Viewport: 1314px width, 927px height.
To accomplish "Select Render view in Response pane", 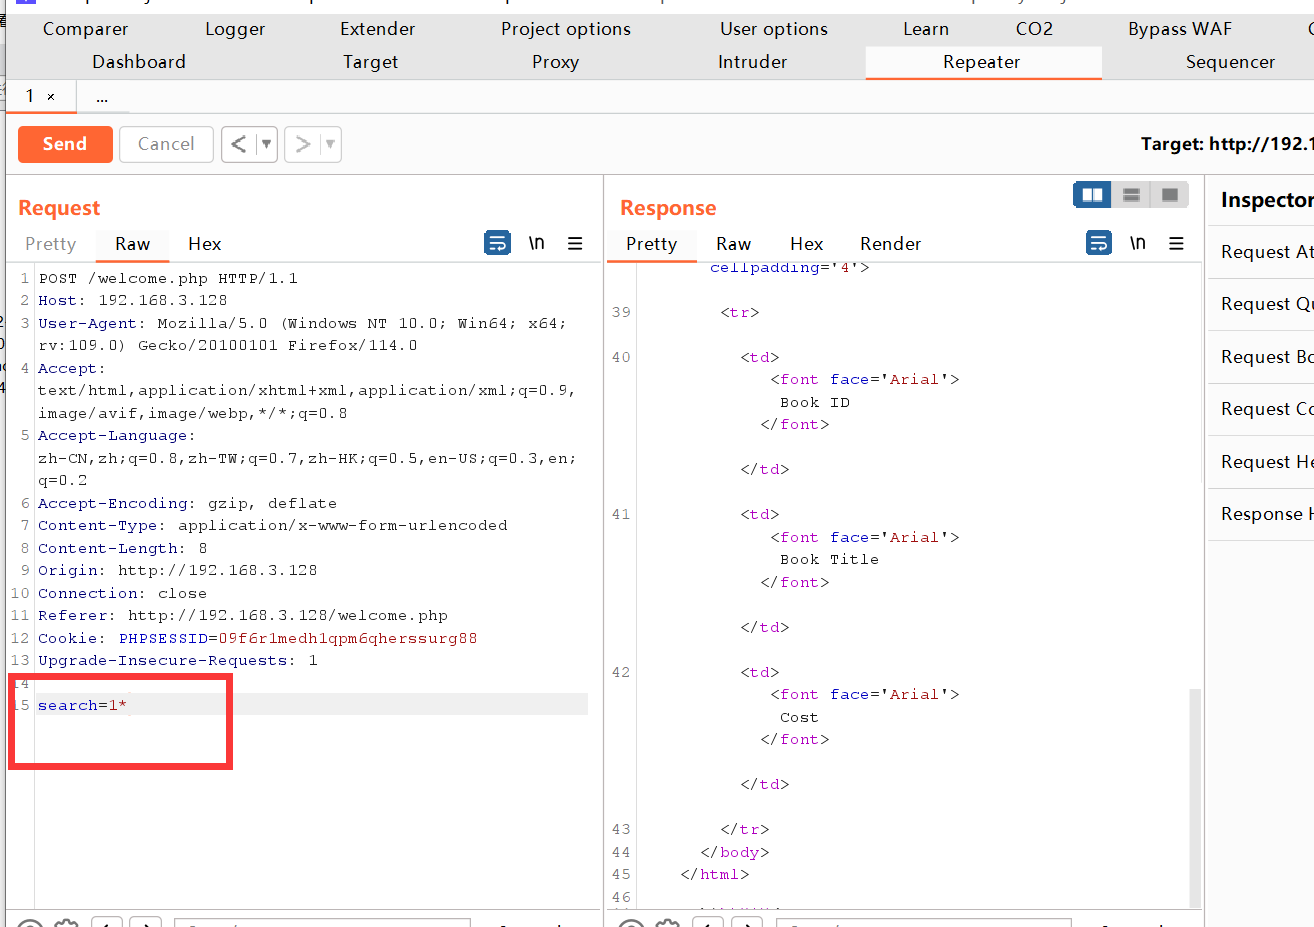I will [890, 244].
